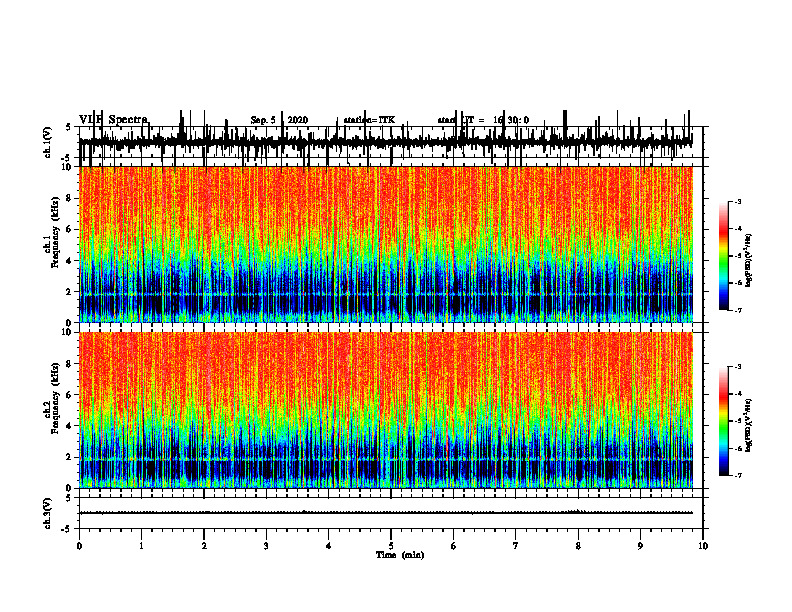
Task: Click the ch.3 flat voltage trace
Action: click(x=385, y=513)
